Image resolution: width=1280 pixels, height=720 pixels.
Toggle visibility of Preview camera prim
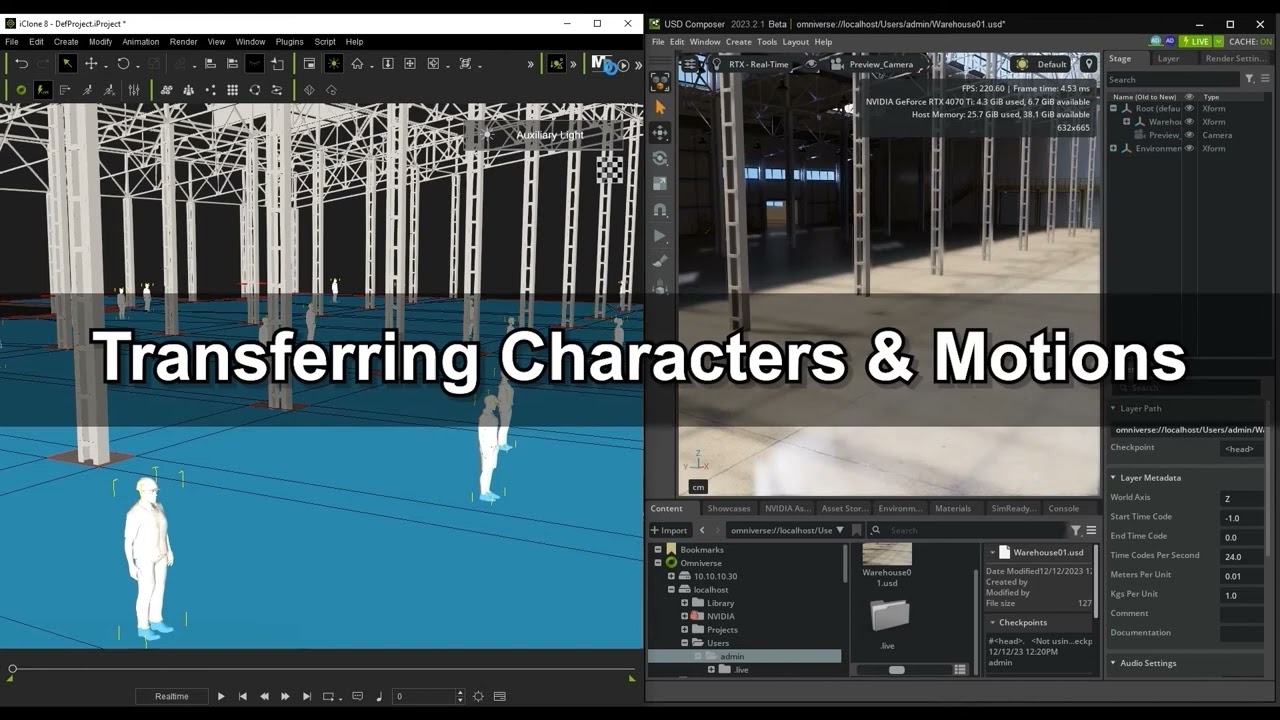coord(1189,135)
